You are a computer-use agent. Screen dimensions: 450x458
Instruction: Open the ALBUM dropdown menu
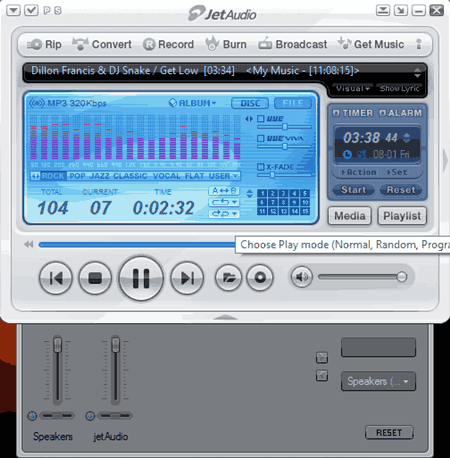(193, 103)
